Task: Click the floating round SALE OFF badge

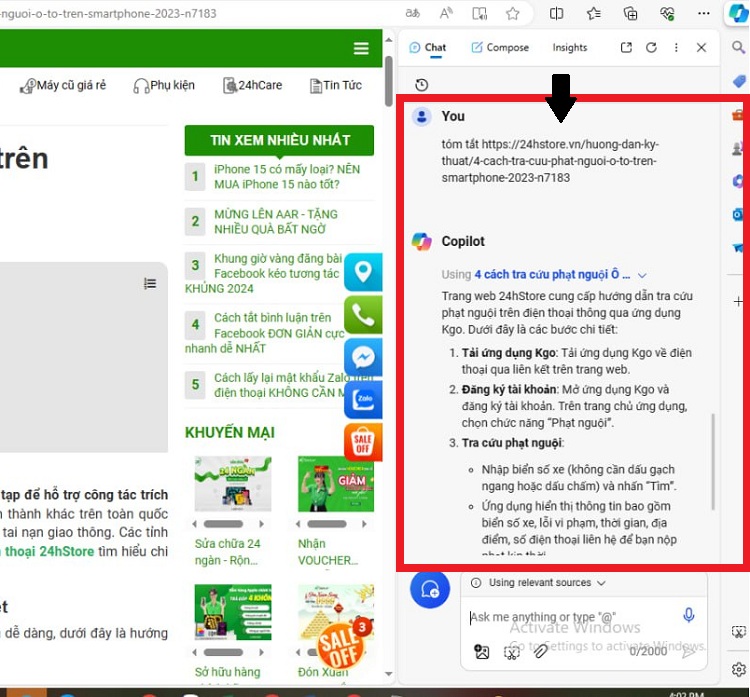Action: click(342, 644)
